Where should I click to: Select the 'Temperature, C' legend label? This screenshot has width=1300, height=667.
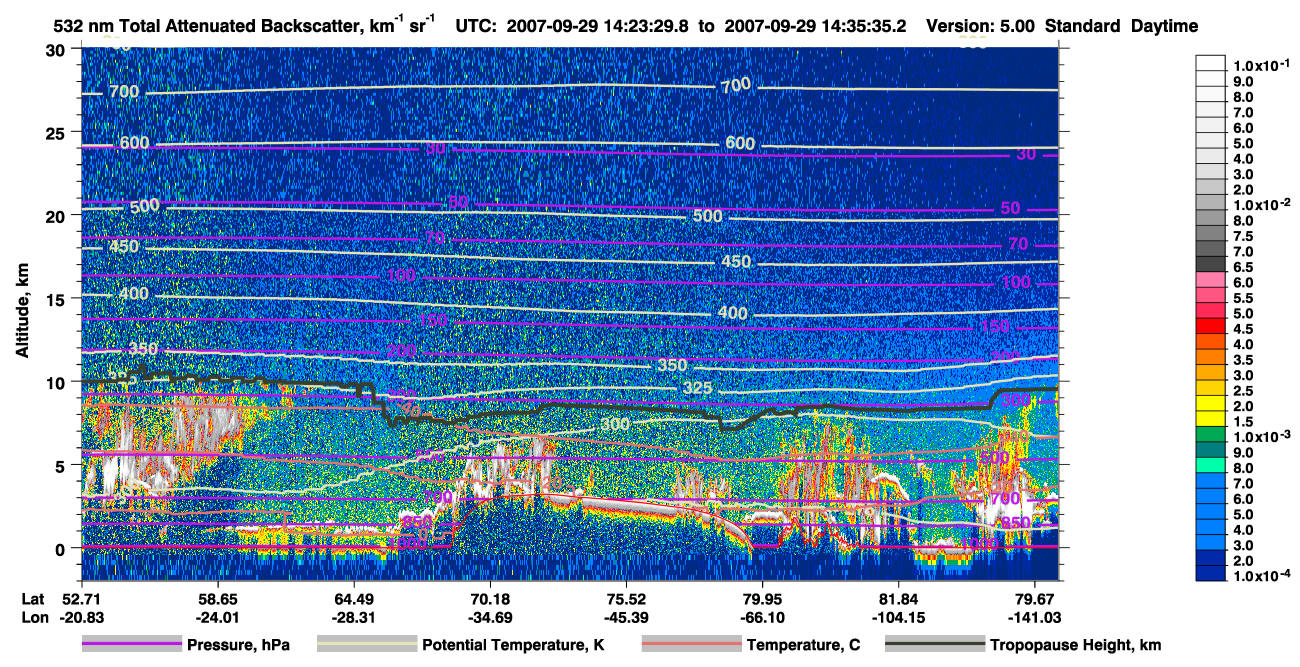pyautogui.click(x=803, y=646)
